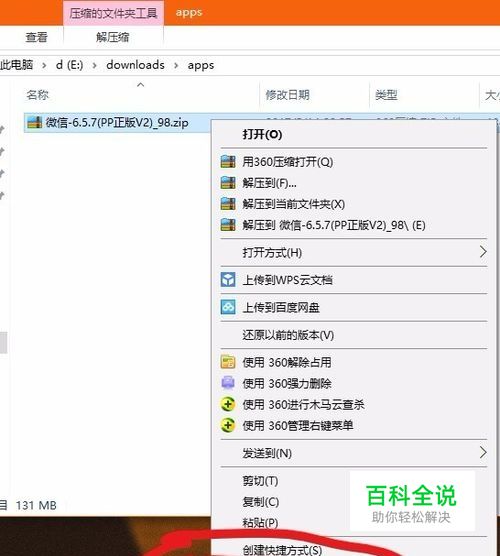Select 粘贴(P) from the context menu

(260, 523)
